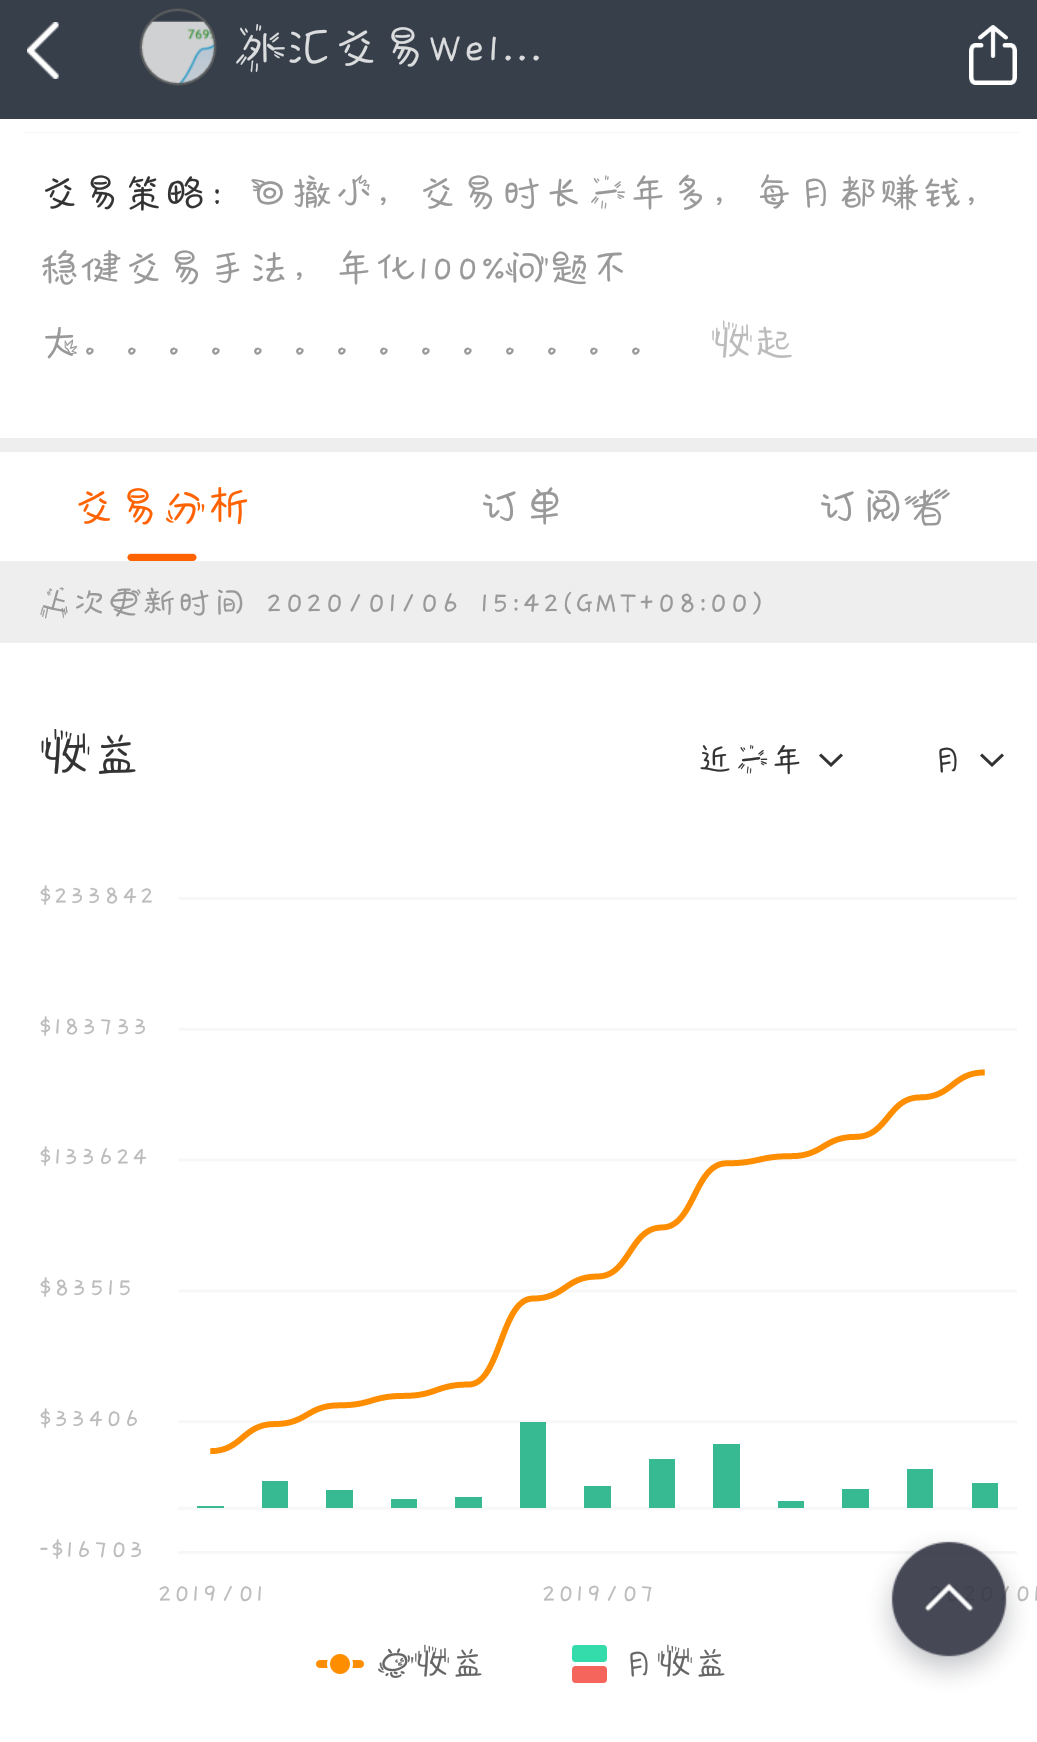Open the 近一年 time range dropdown
Image resolution: width=1037 pixels, height=1742 pixels.
tap(771, 760)
